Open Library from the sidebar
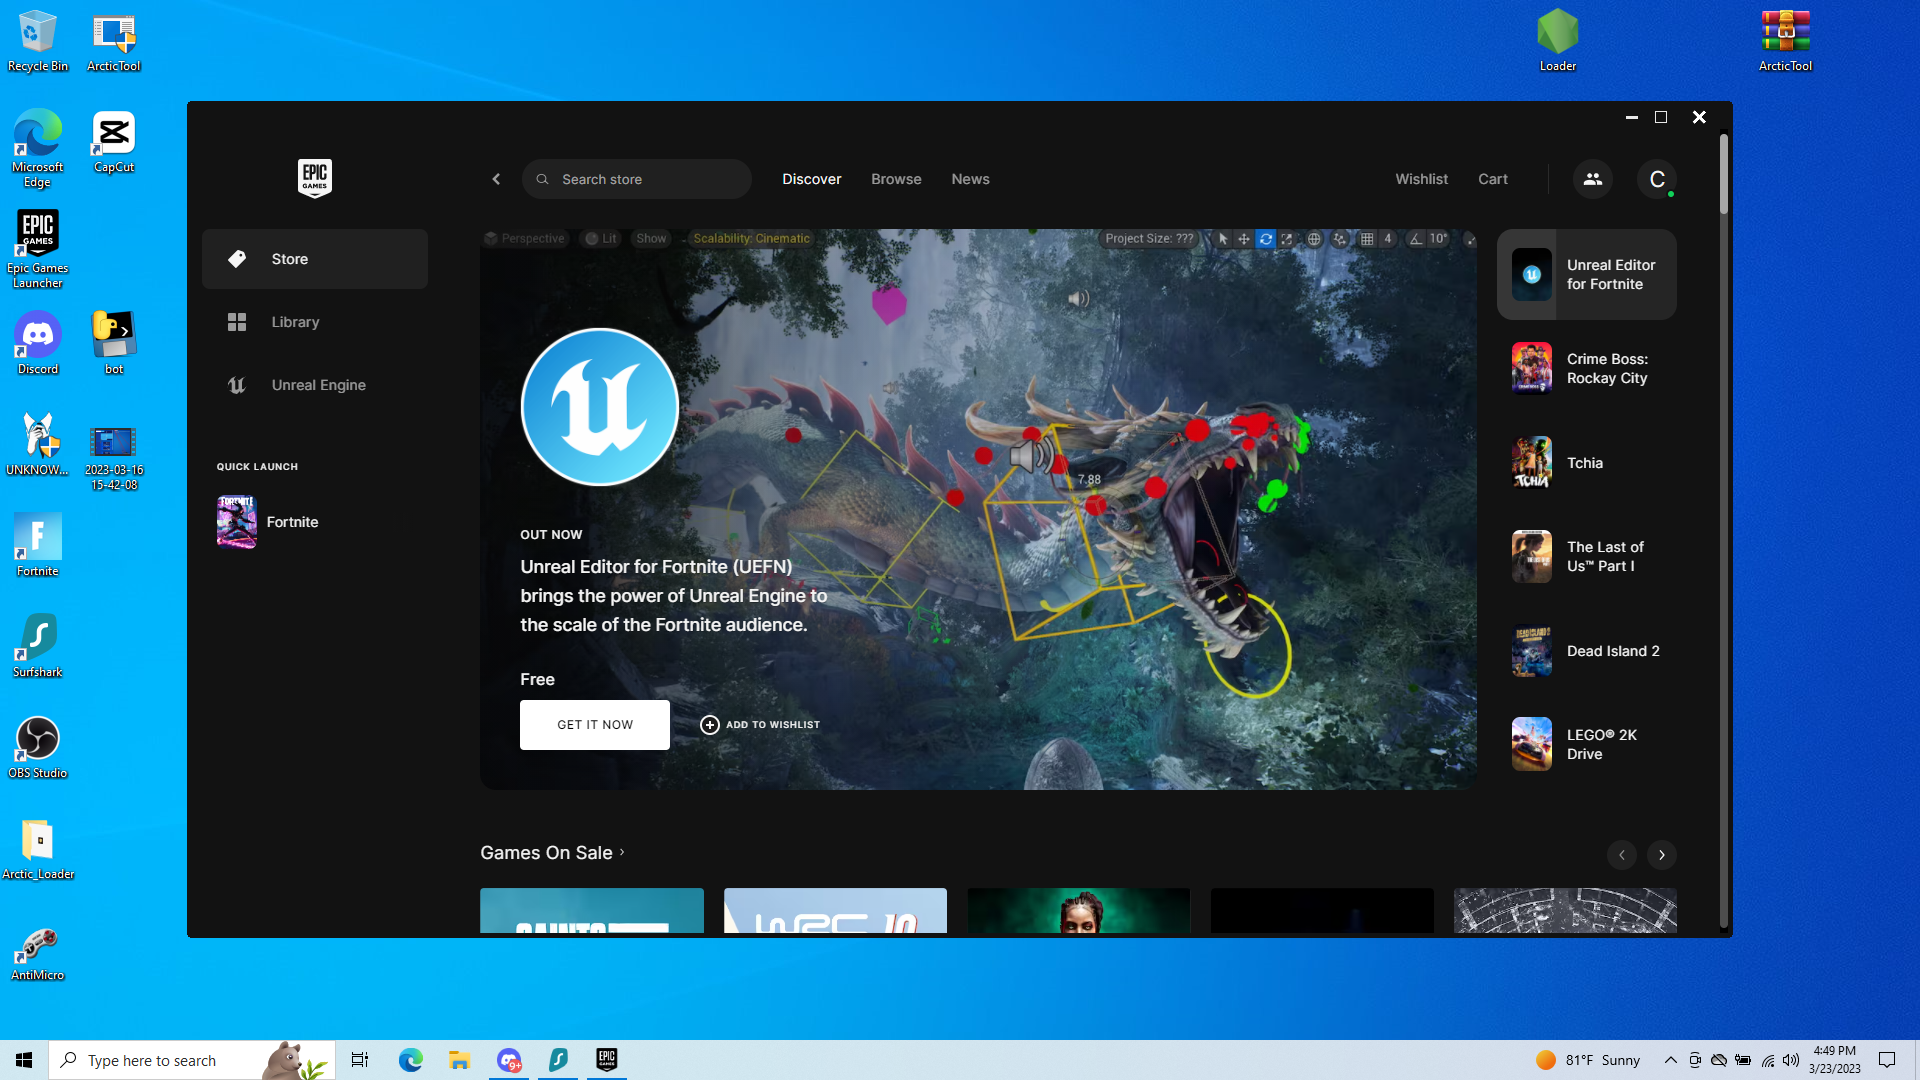Image resolution: width=1920 pixels, height=1080 pixels. click(x=295, y=322)
